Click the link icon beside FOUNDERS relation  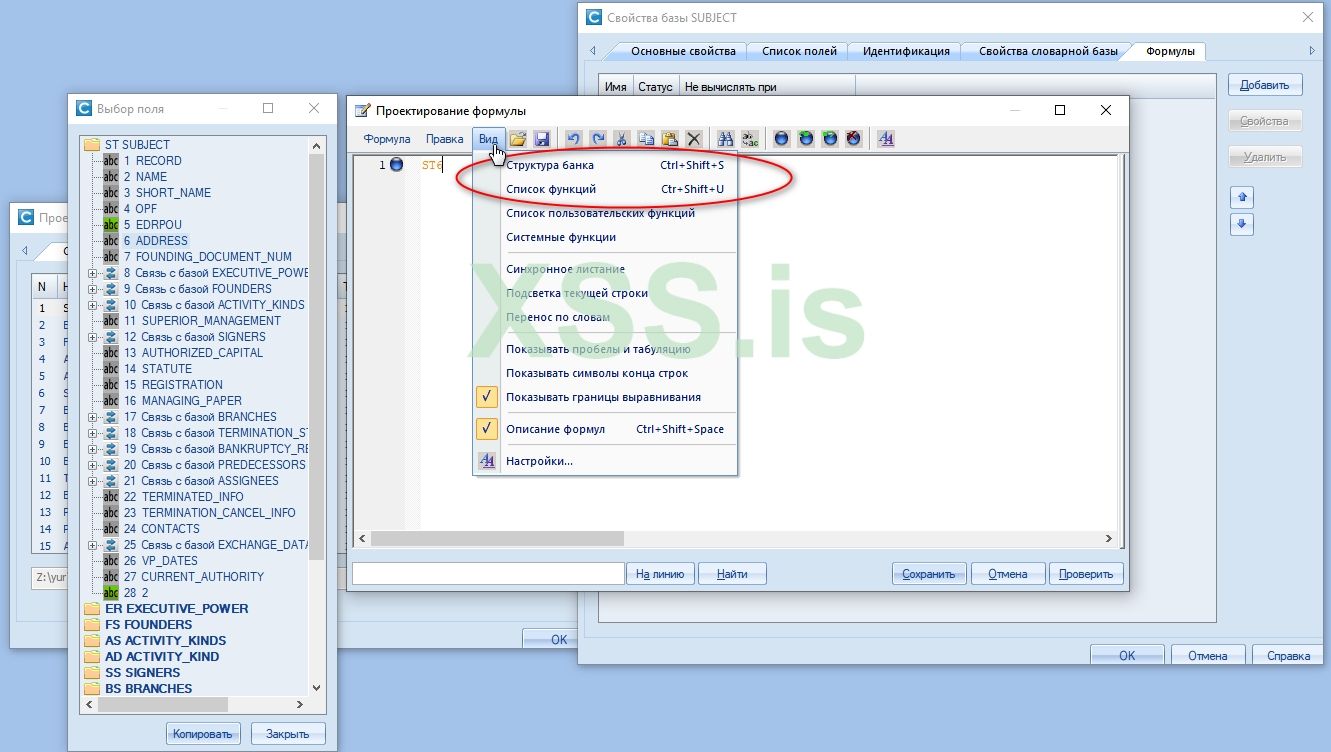111,289
